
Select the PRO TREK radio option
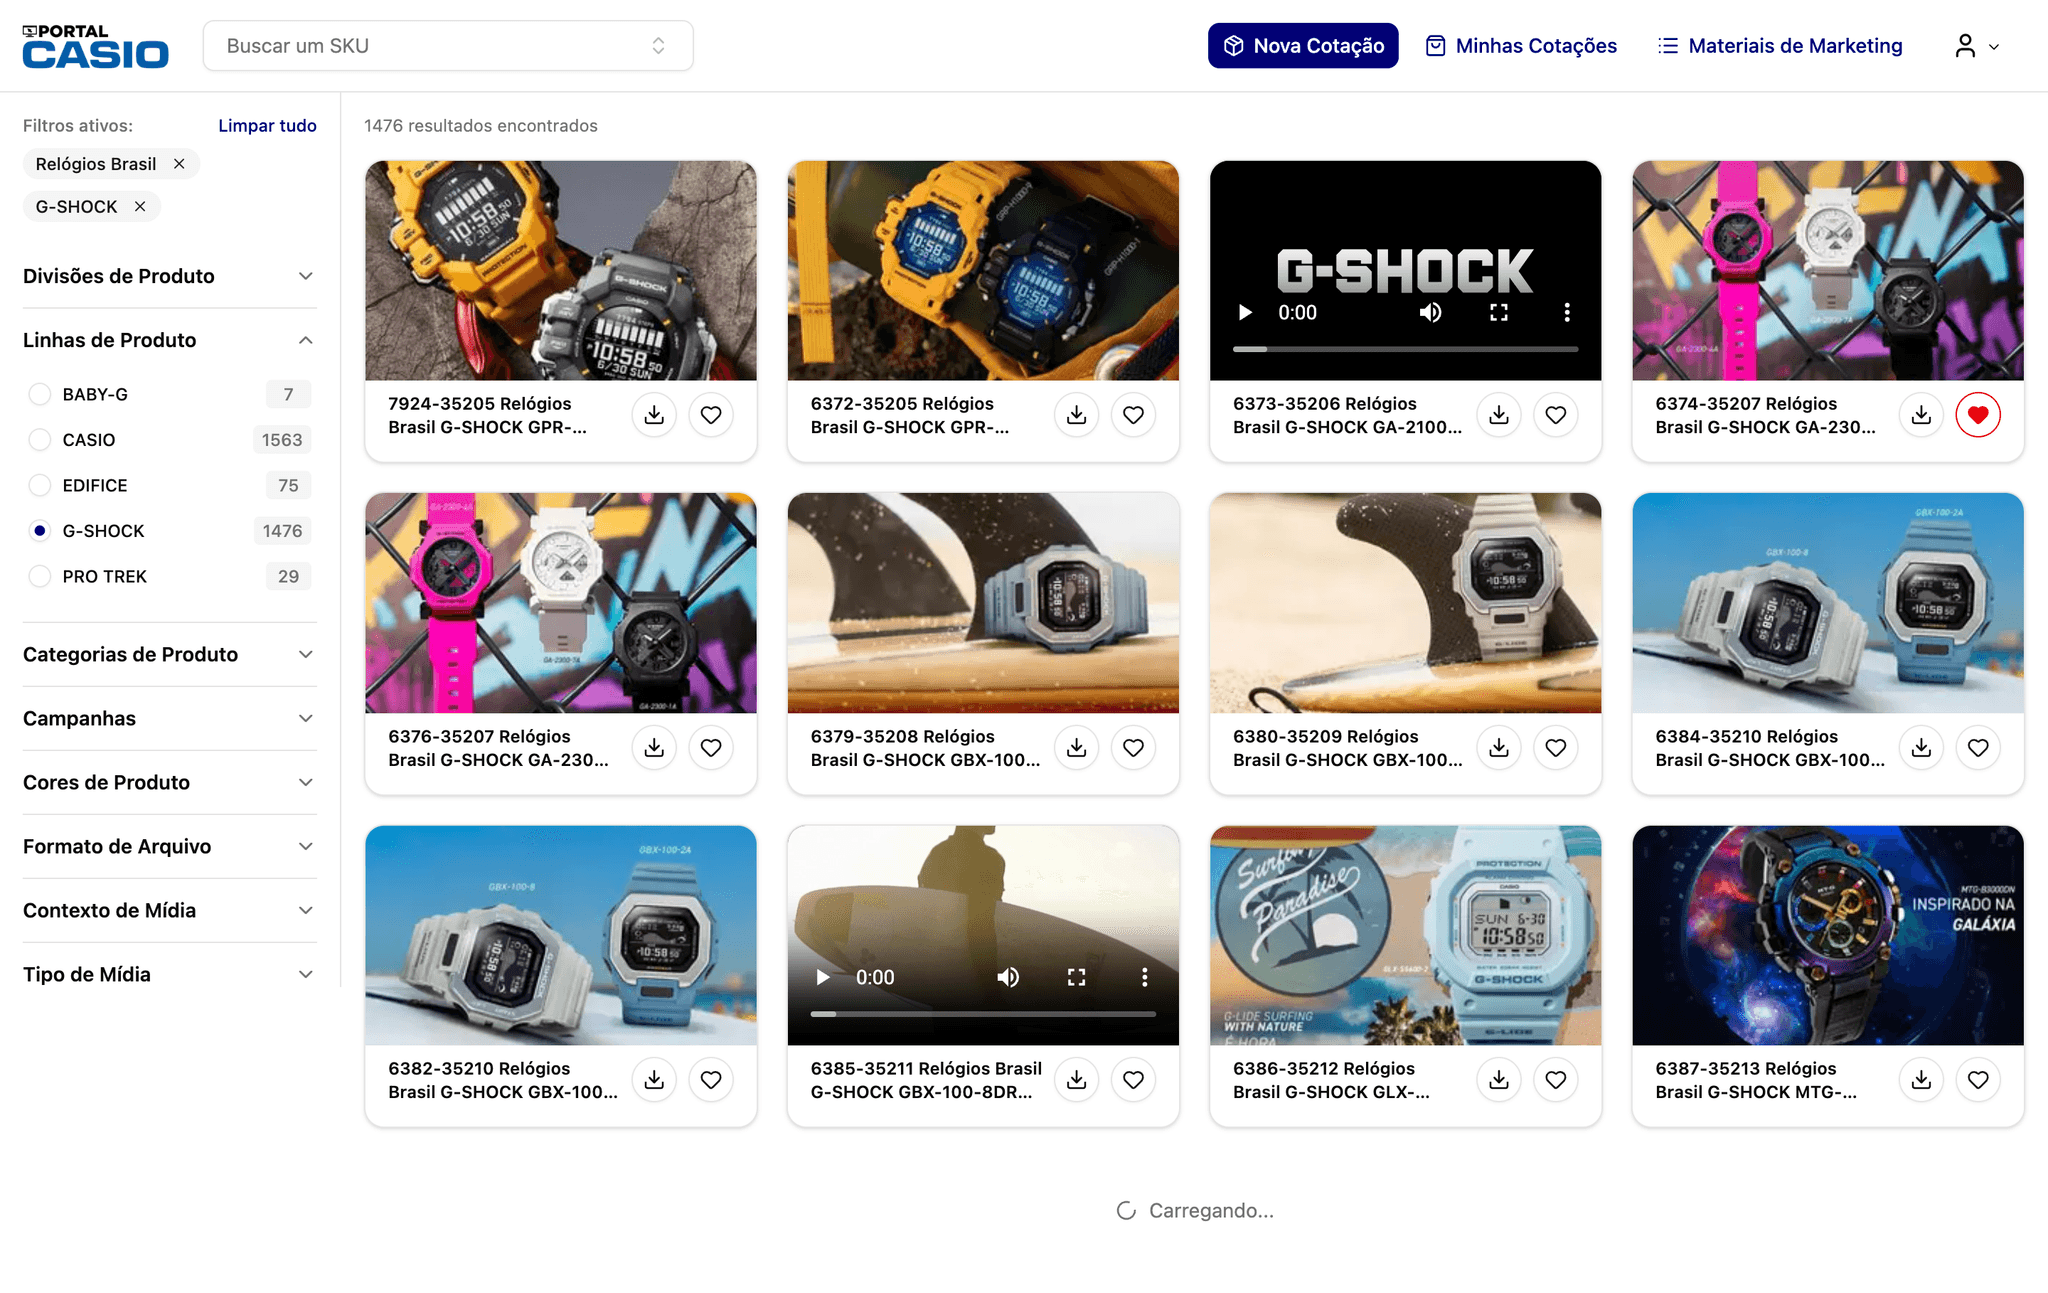point(40,576)
